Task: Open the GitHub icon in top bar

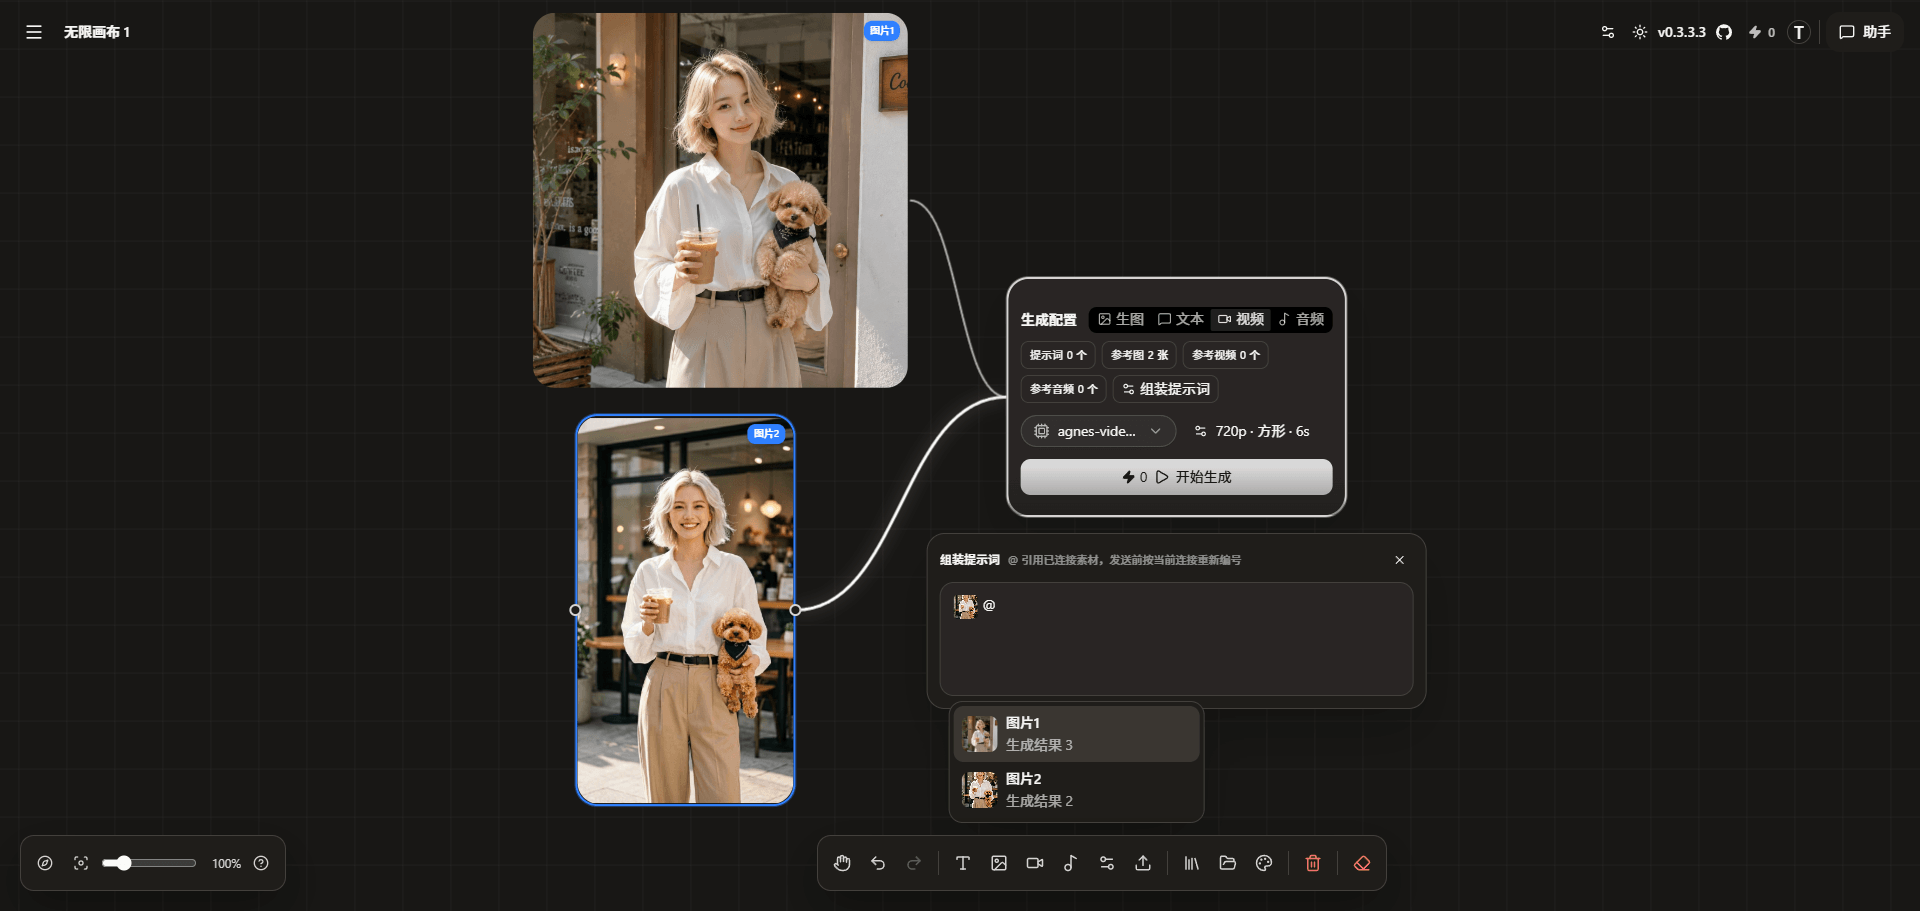Action: point(1724,32)
